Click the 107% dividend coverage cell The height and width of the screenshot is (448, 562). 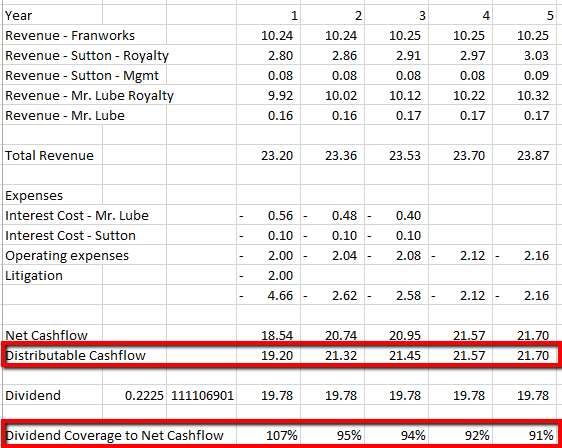pyautogui.click(x=268, y=435)
